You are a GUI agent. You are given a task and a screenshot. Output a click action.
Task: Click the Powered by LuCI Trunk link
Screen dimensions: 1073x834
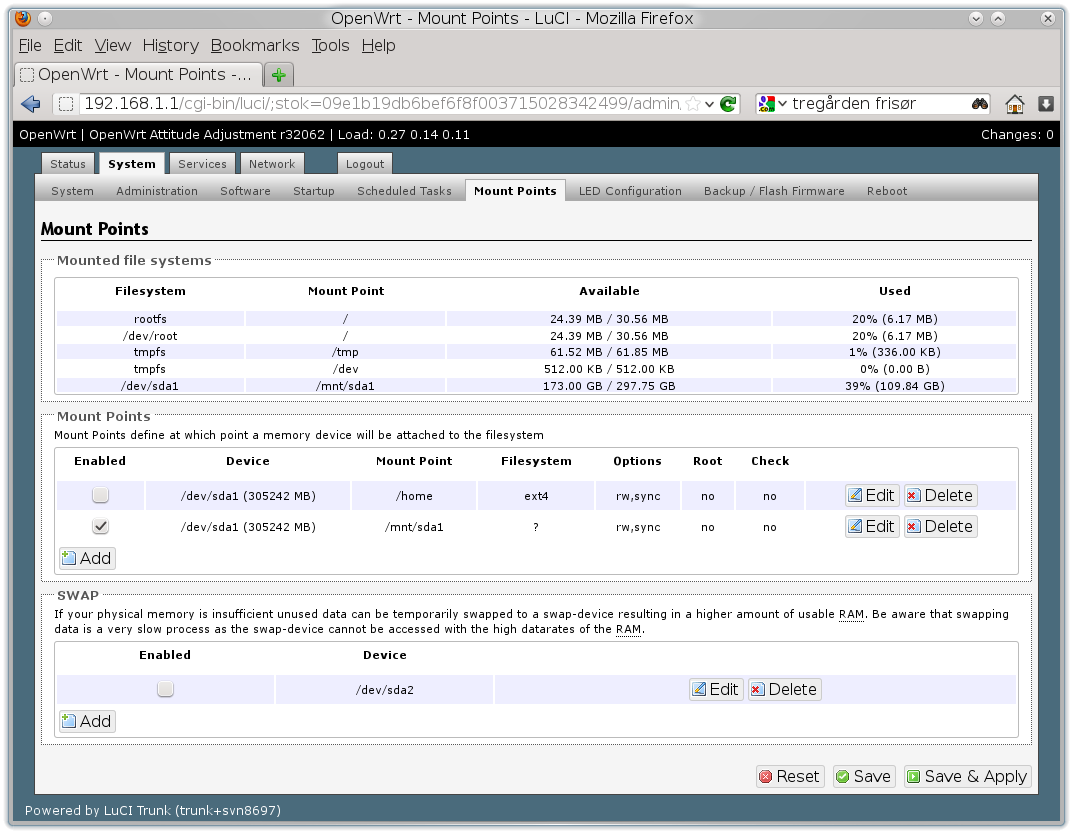pyautogui.click(x=153, y=811)
